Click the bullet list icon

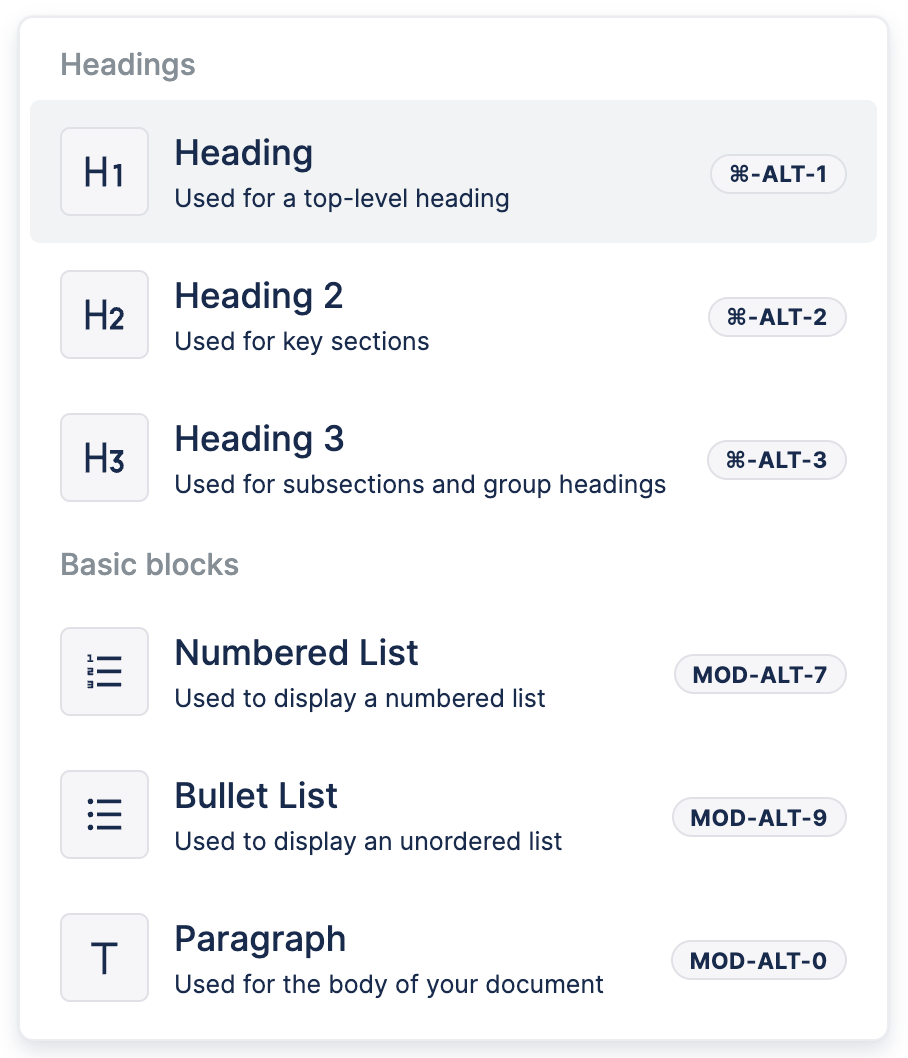click(x=104, y=815)
